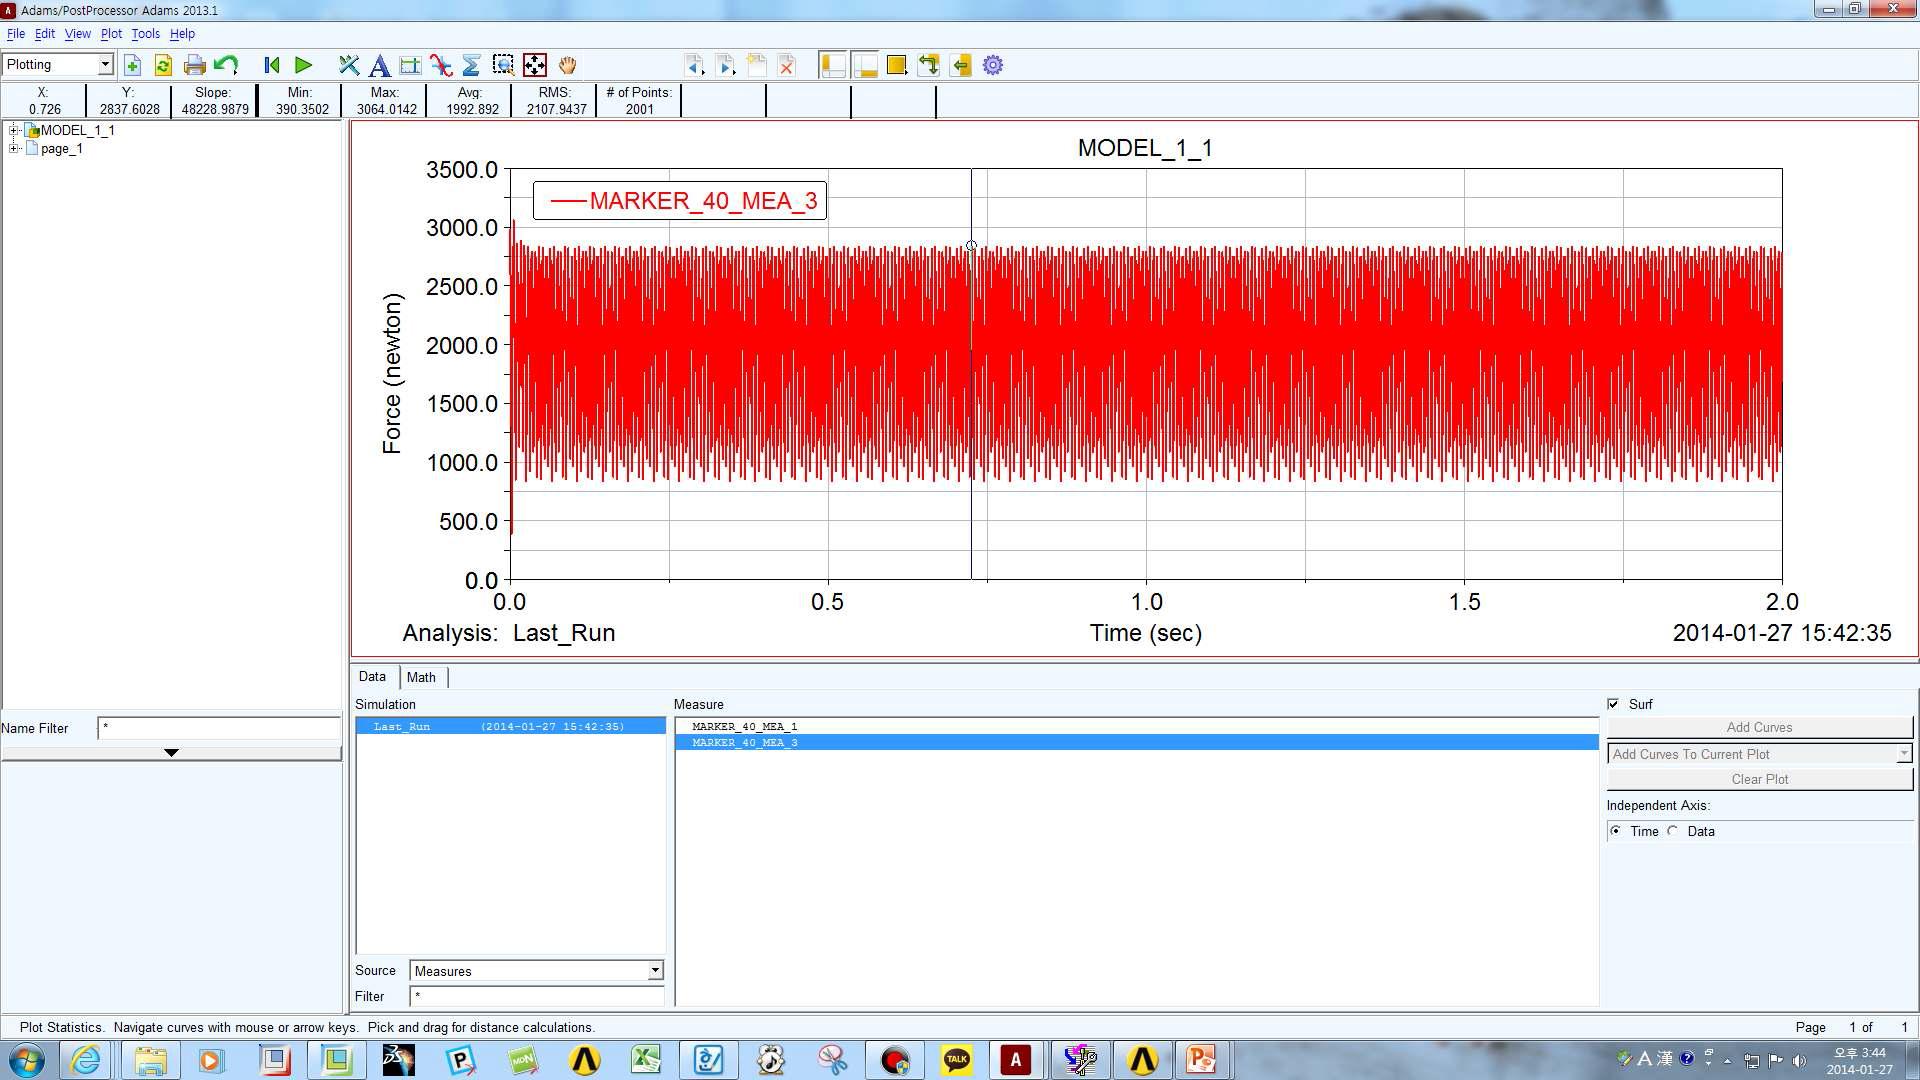Click the Undo arrow icon

coord(227,66)
